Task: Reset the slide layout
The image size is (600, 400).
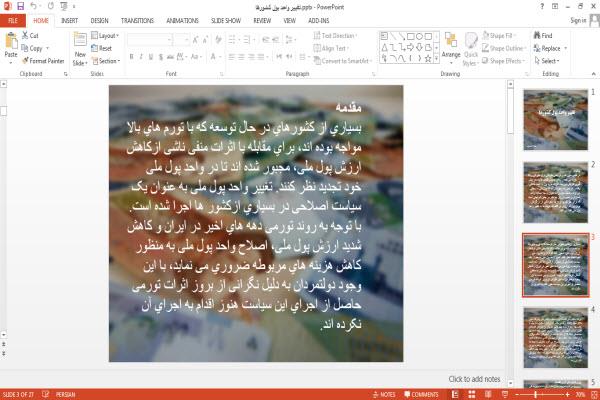Action: click(x=102, y=48)
